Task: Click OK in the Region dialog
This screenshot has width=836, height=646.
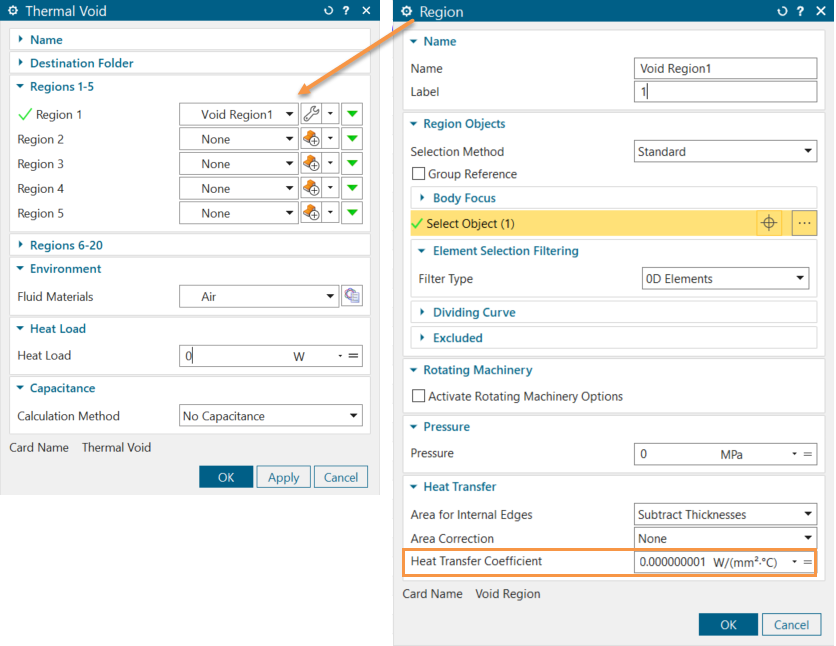Action: [x=727, y=624]
